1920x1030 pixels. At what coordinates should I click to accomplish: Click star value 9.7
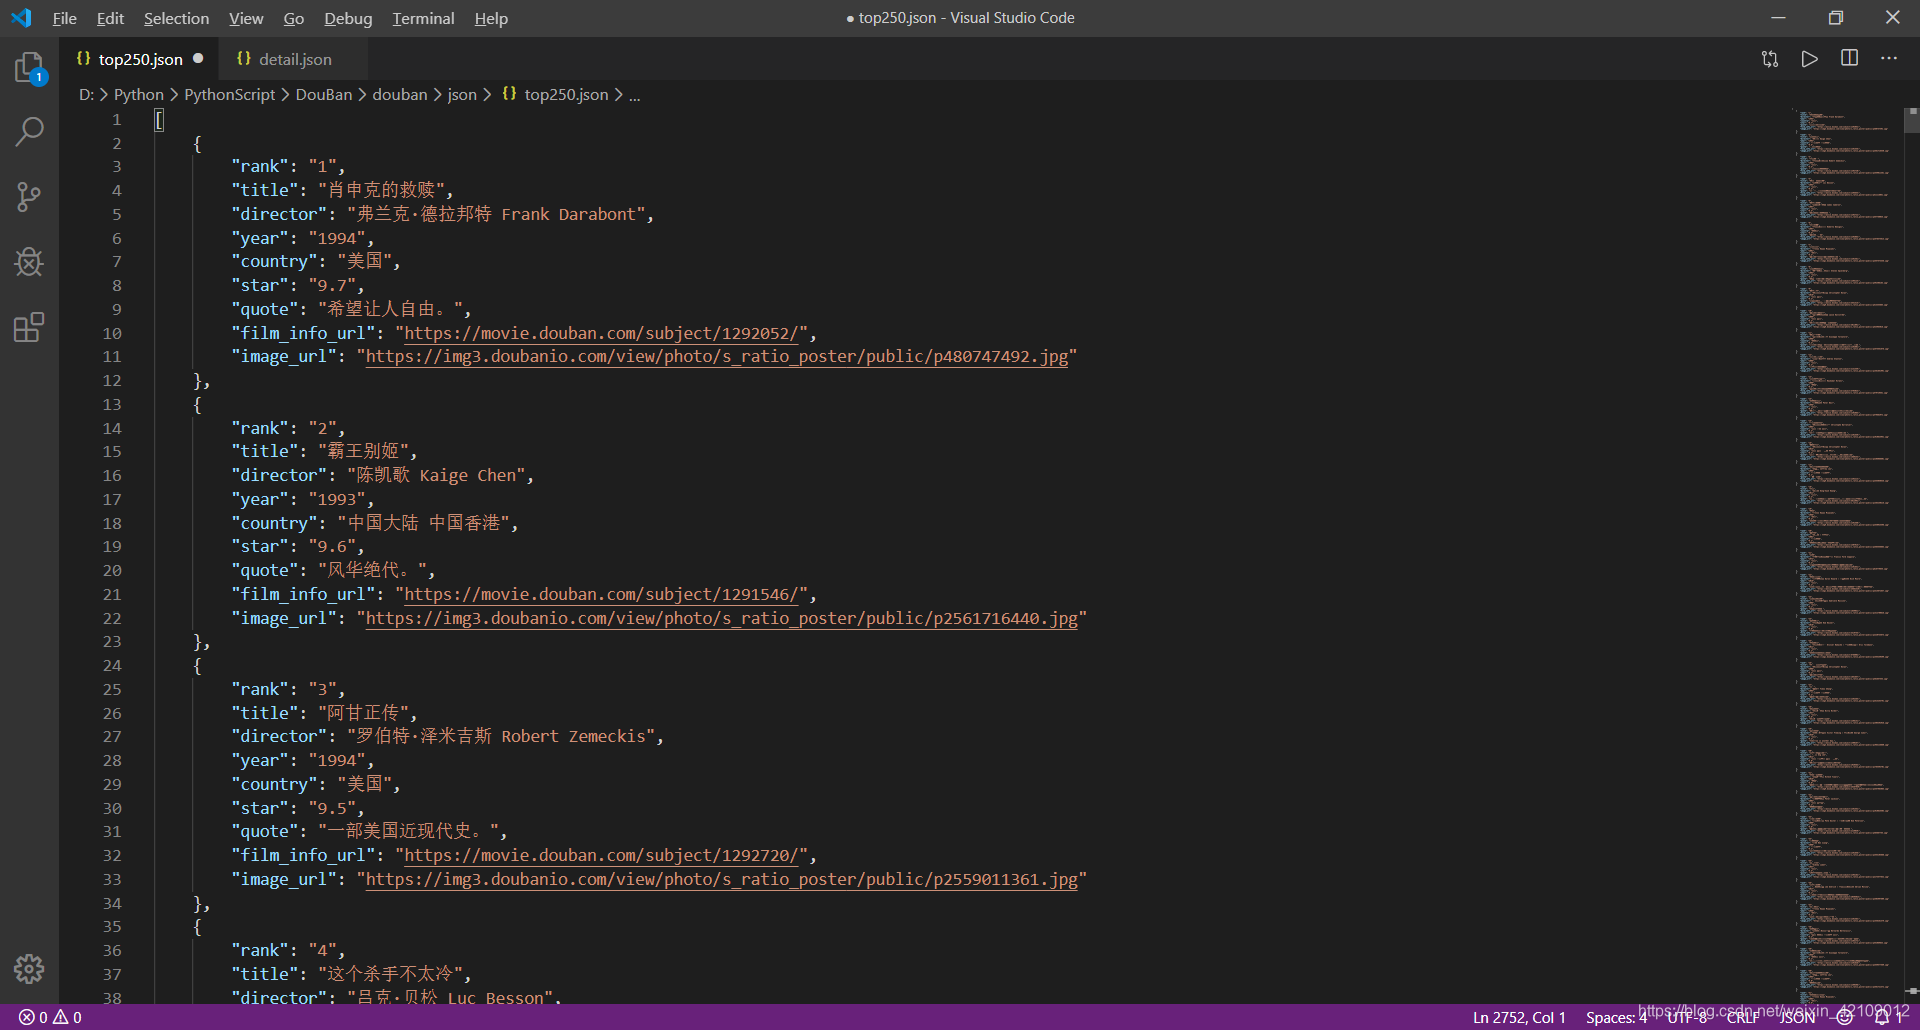tap(331, 286)
